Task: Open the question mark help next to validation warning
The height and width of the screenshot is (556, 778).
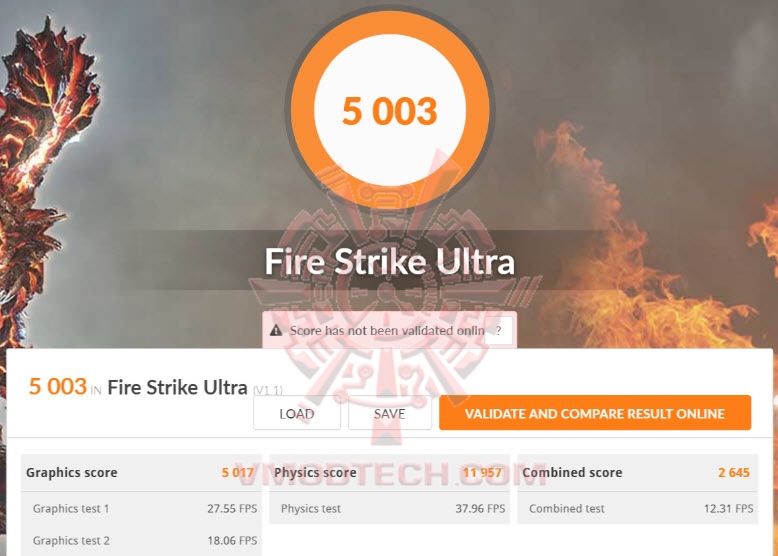Action: (499, 330)
